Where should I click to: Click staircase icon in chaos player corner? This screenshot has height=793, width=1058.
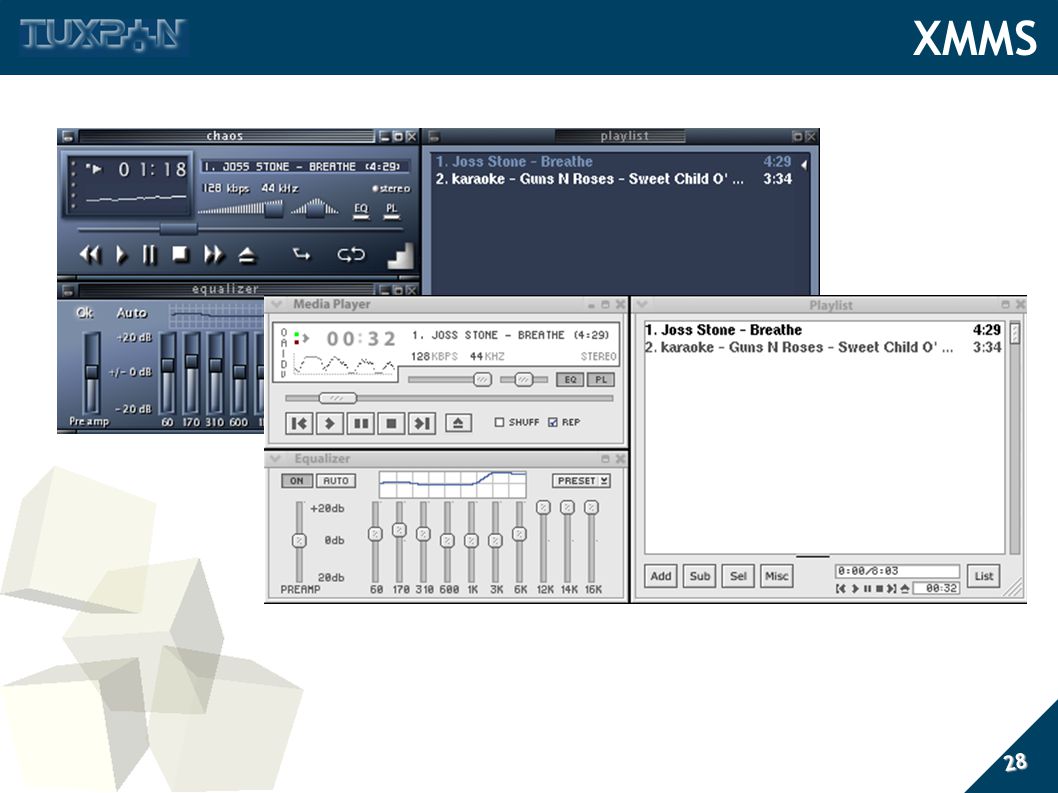click(400, 256)
